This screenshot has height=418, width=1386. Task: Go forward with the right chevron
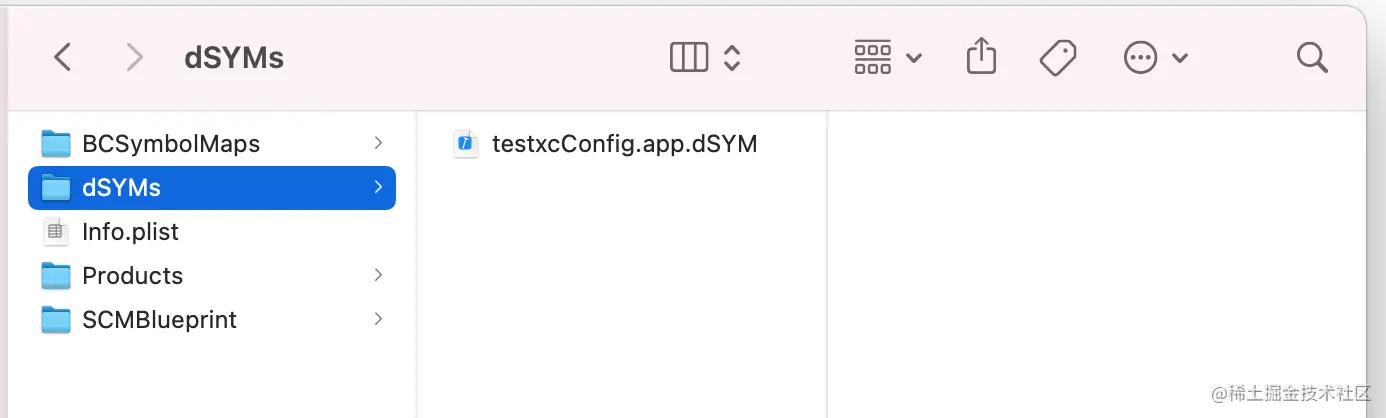(134, 58)
